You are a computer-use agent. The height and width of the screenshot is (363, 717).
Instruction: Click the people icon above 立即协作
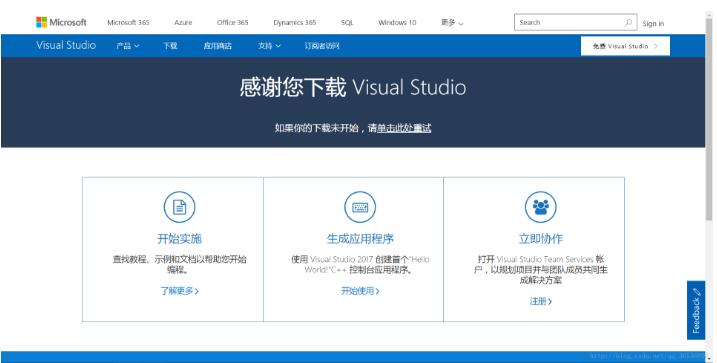pos(540,207)
